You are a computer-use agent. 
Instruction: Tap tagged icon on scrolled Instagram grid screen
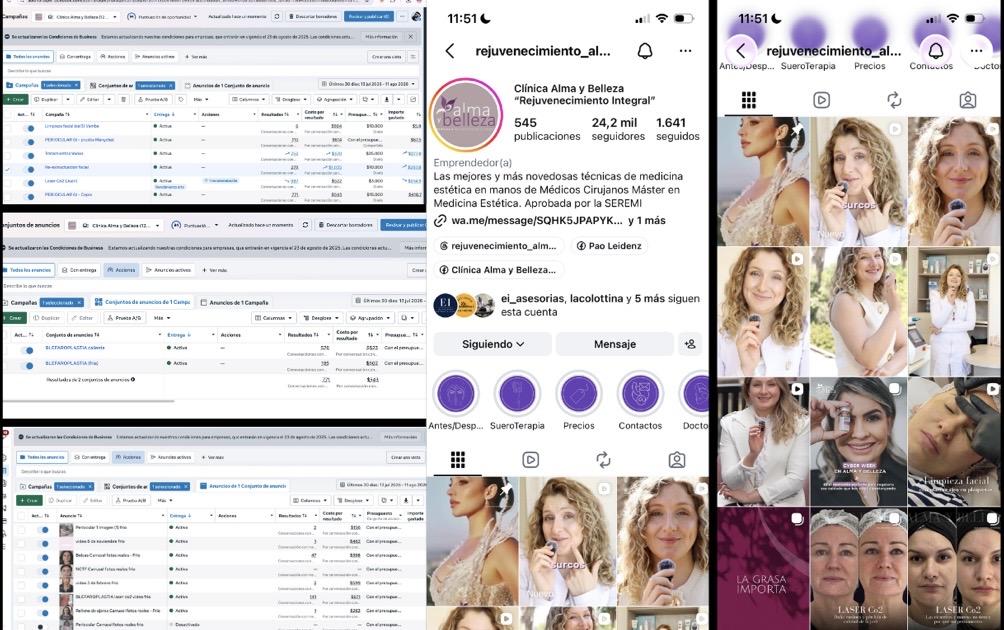pos(968,100)
